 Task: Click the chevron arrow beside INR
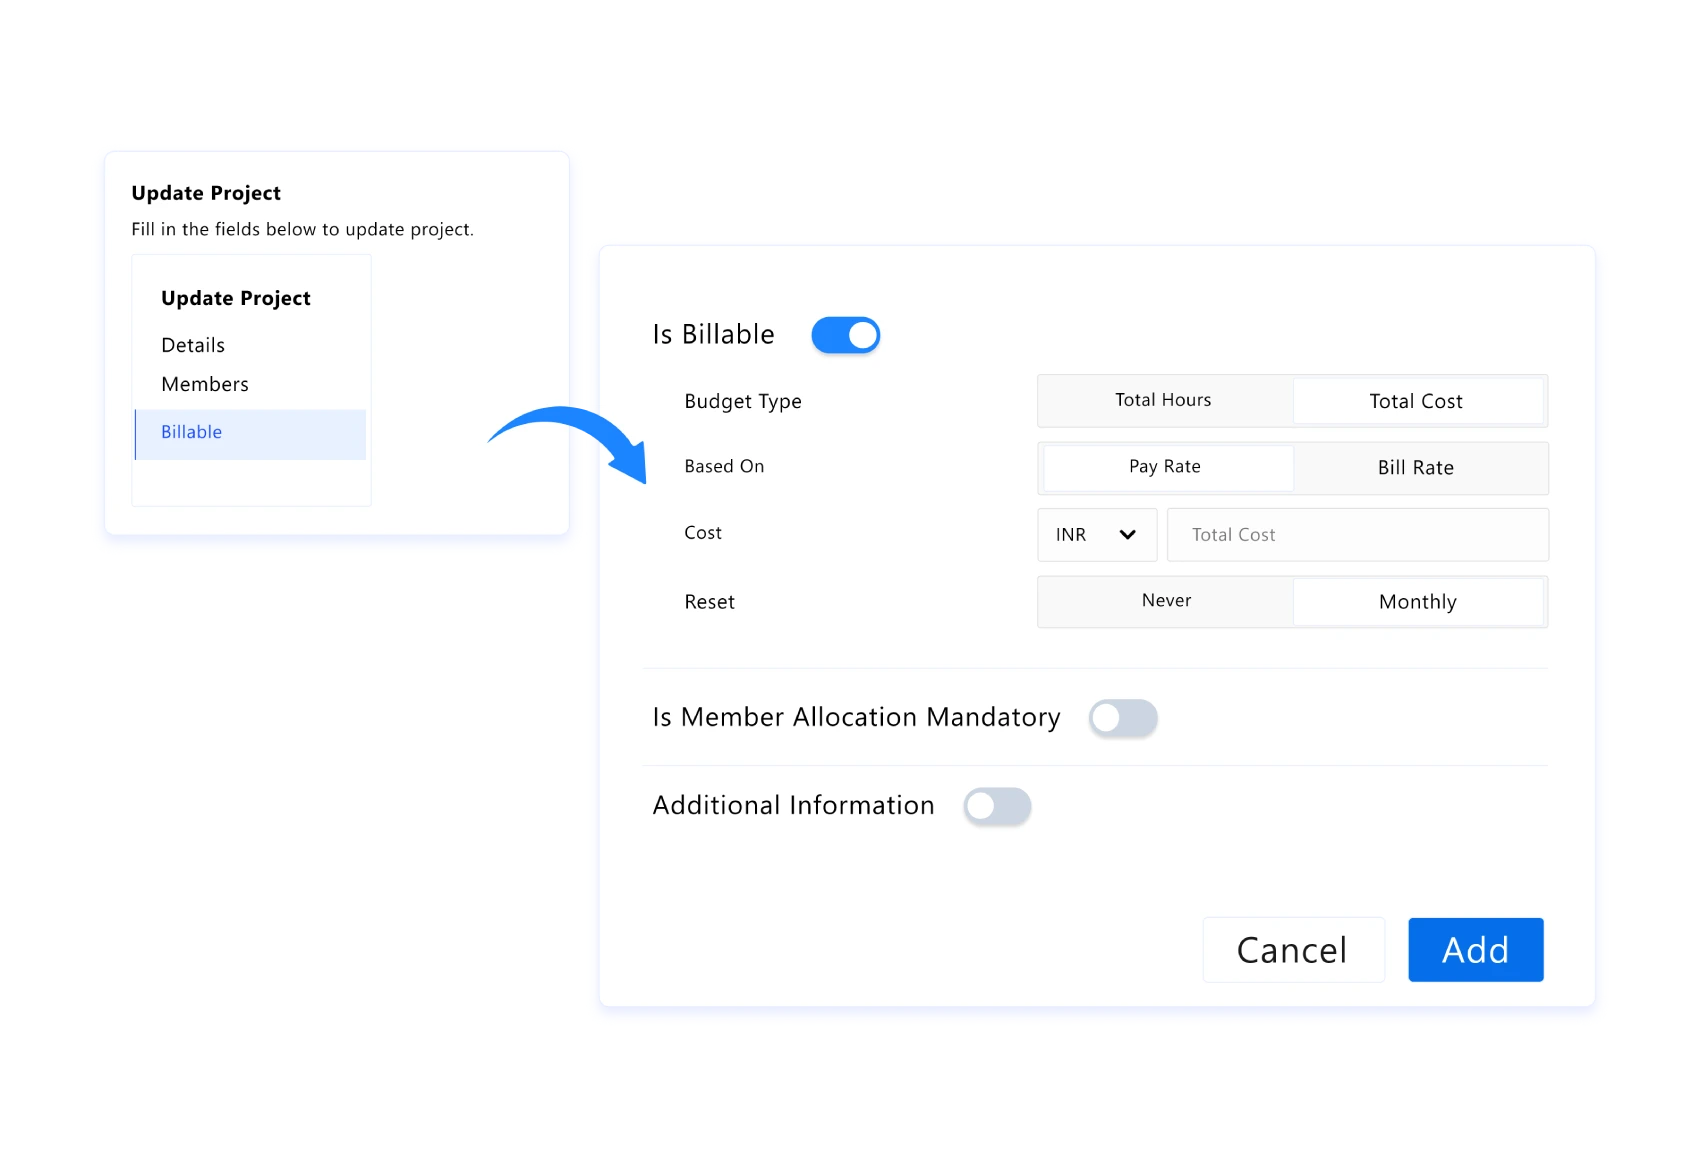coord(1128,535)
